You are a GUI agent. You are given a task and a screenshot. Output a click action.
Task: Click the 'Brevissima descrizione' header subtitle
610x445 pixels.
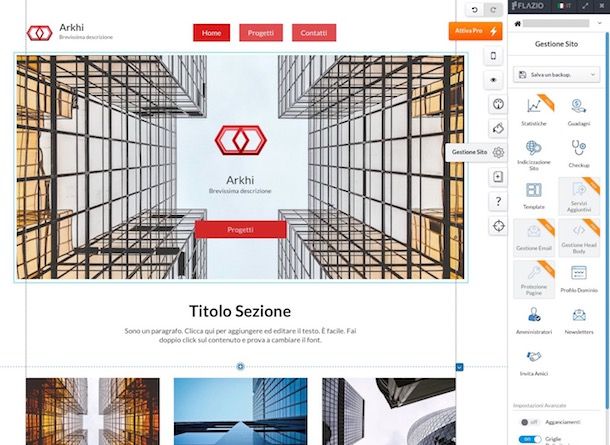[x=86, y=37]
